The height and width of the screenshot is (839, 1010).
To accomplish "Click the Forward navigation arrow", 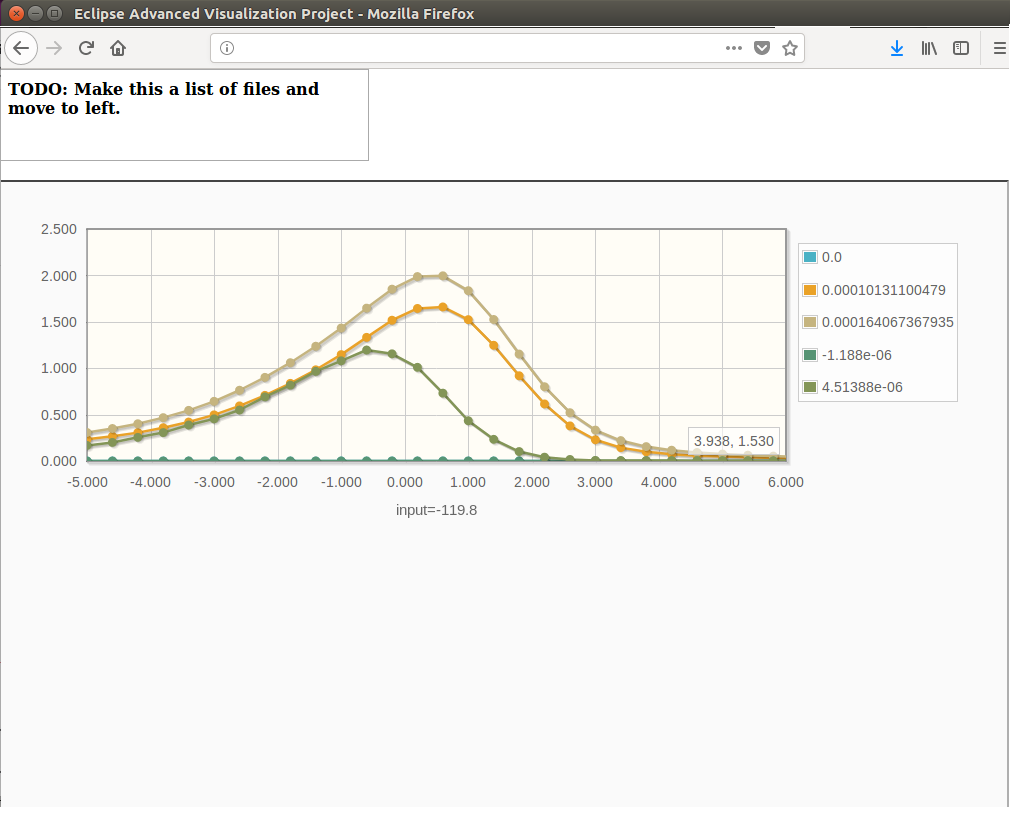I will [55, 48].
